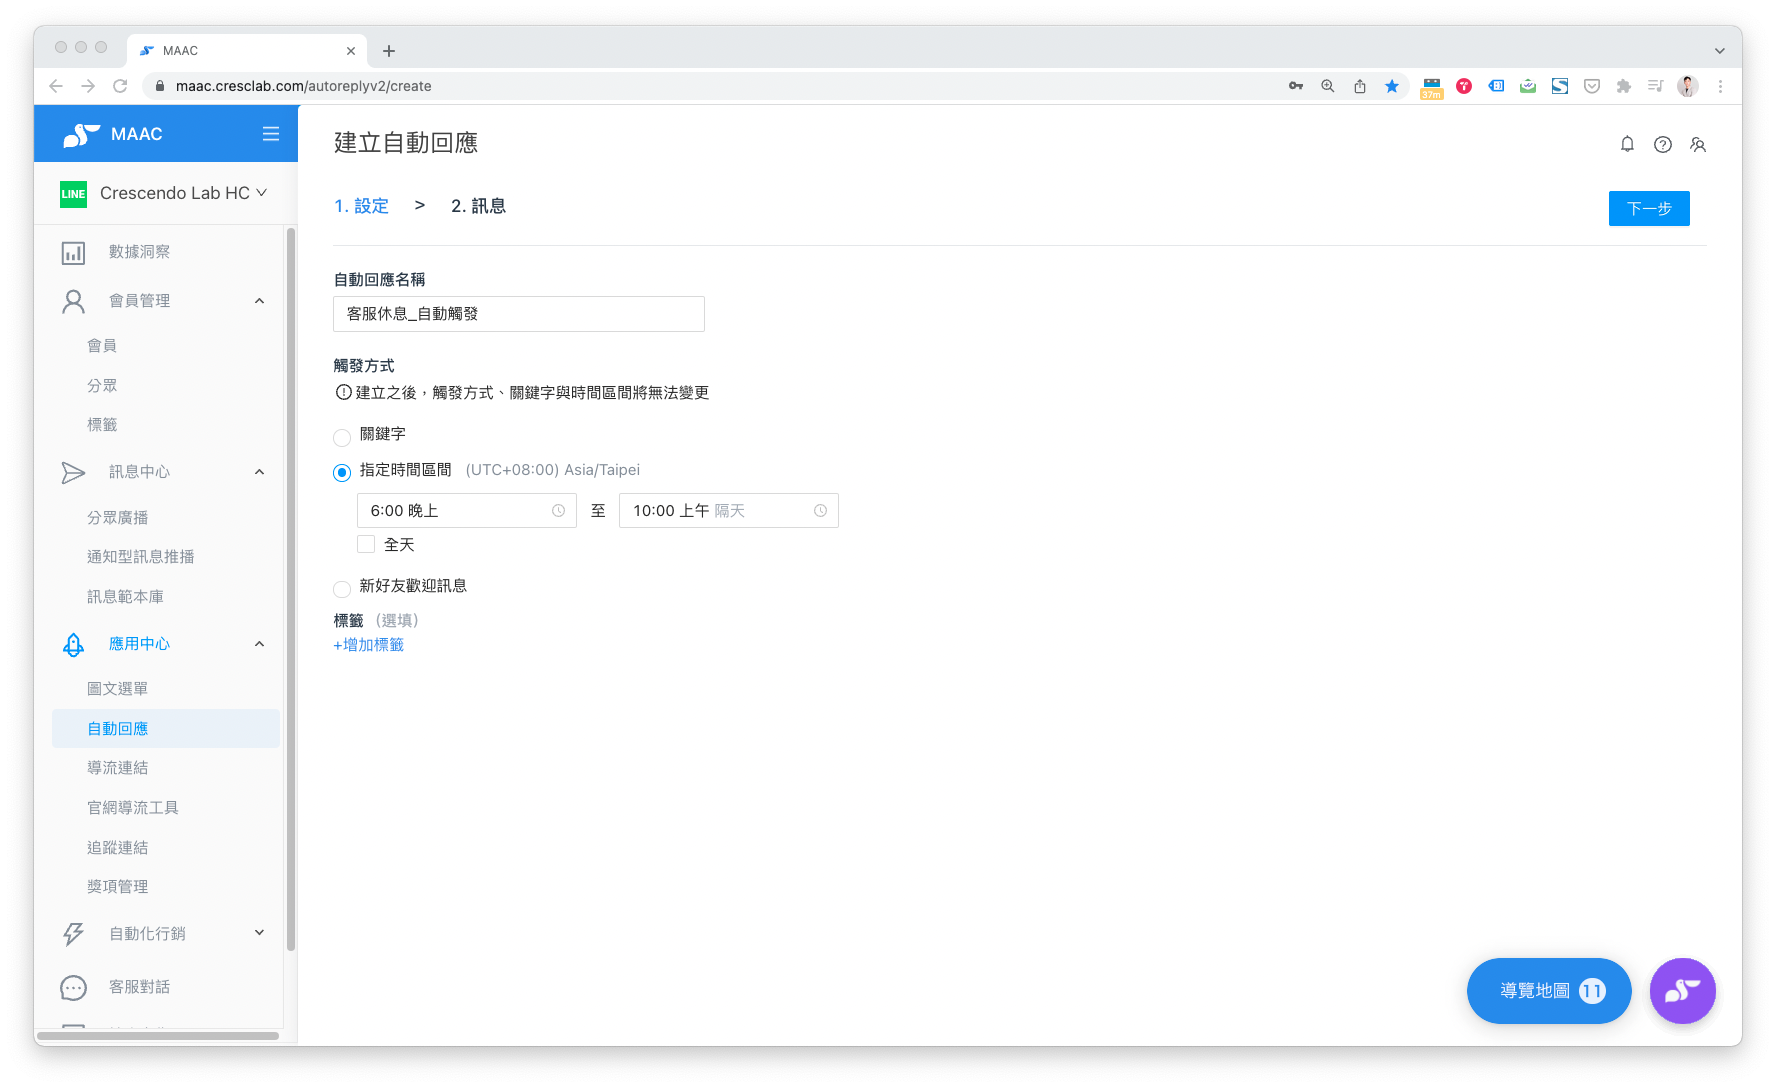Open the browser tab list chevron
Viewport: 1776px width, 1088px height.
pyautogui.click(x=1720, y=51)
